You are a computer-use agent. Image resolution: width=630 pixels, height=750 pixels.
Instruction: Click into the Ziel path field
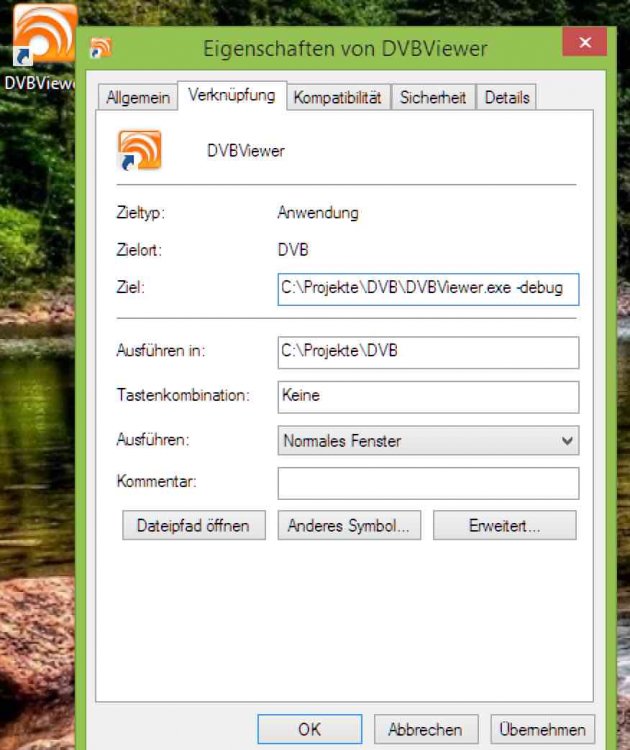428,289
